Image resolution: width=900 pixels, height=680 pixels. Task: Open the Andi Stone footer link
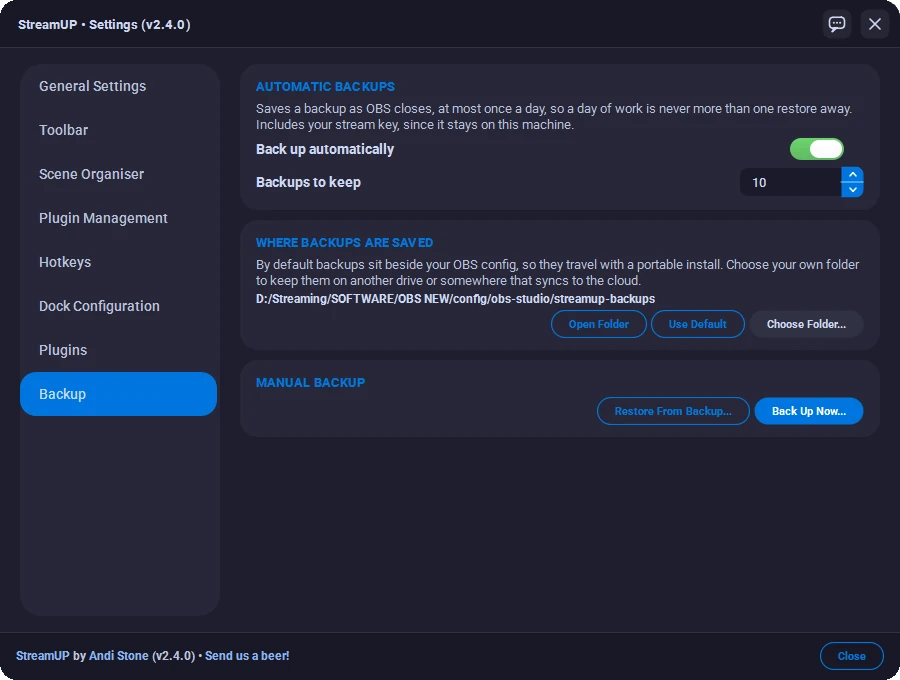119,656
